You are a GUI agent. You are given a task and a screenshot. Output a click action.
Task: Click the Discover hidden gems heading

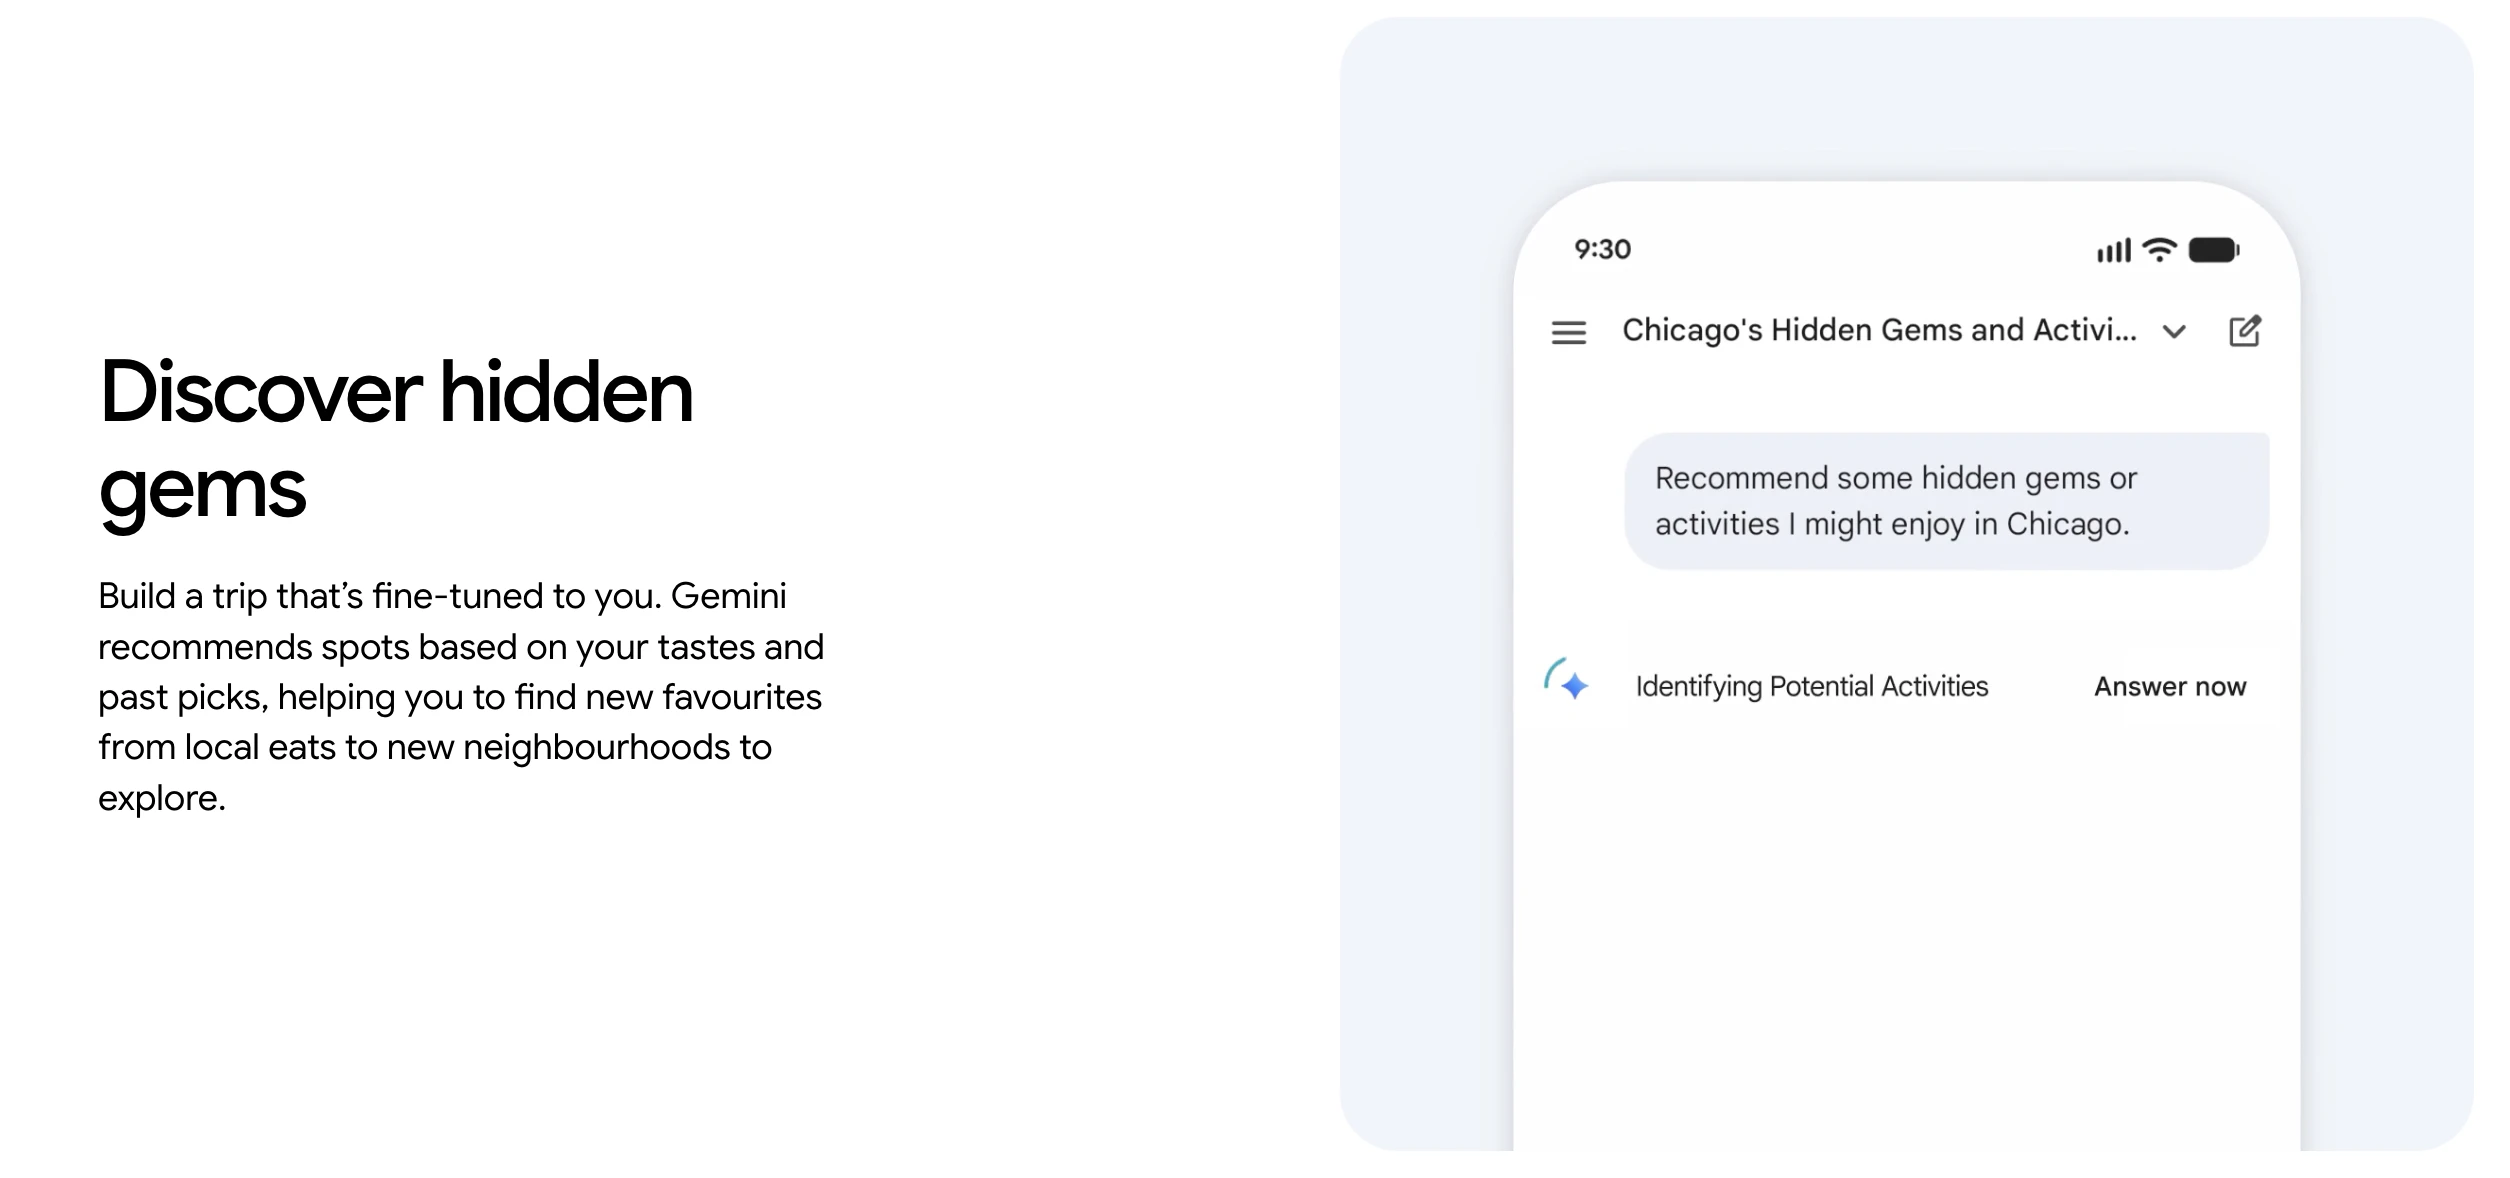coord(398,442)
